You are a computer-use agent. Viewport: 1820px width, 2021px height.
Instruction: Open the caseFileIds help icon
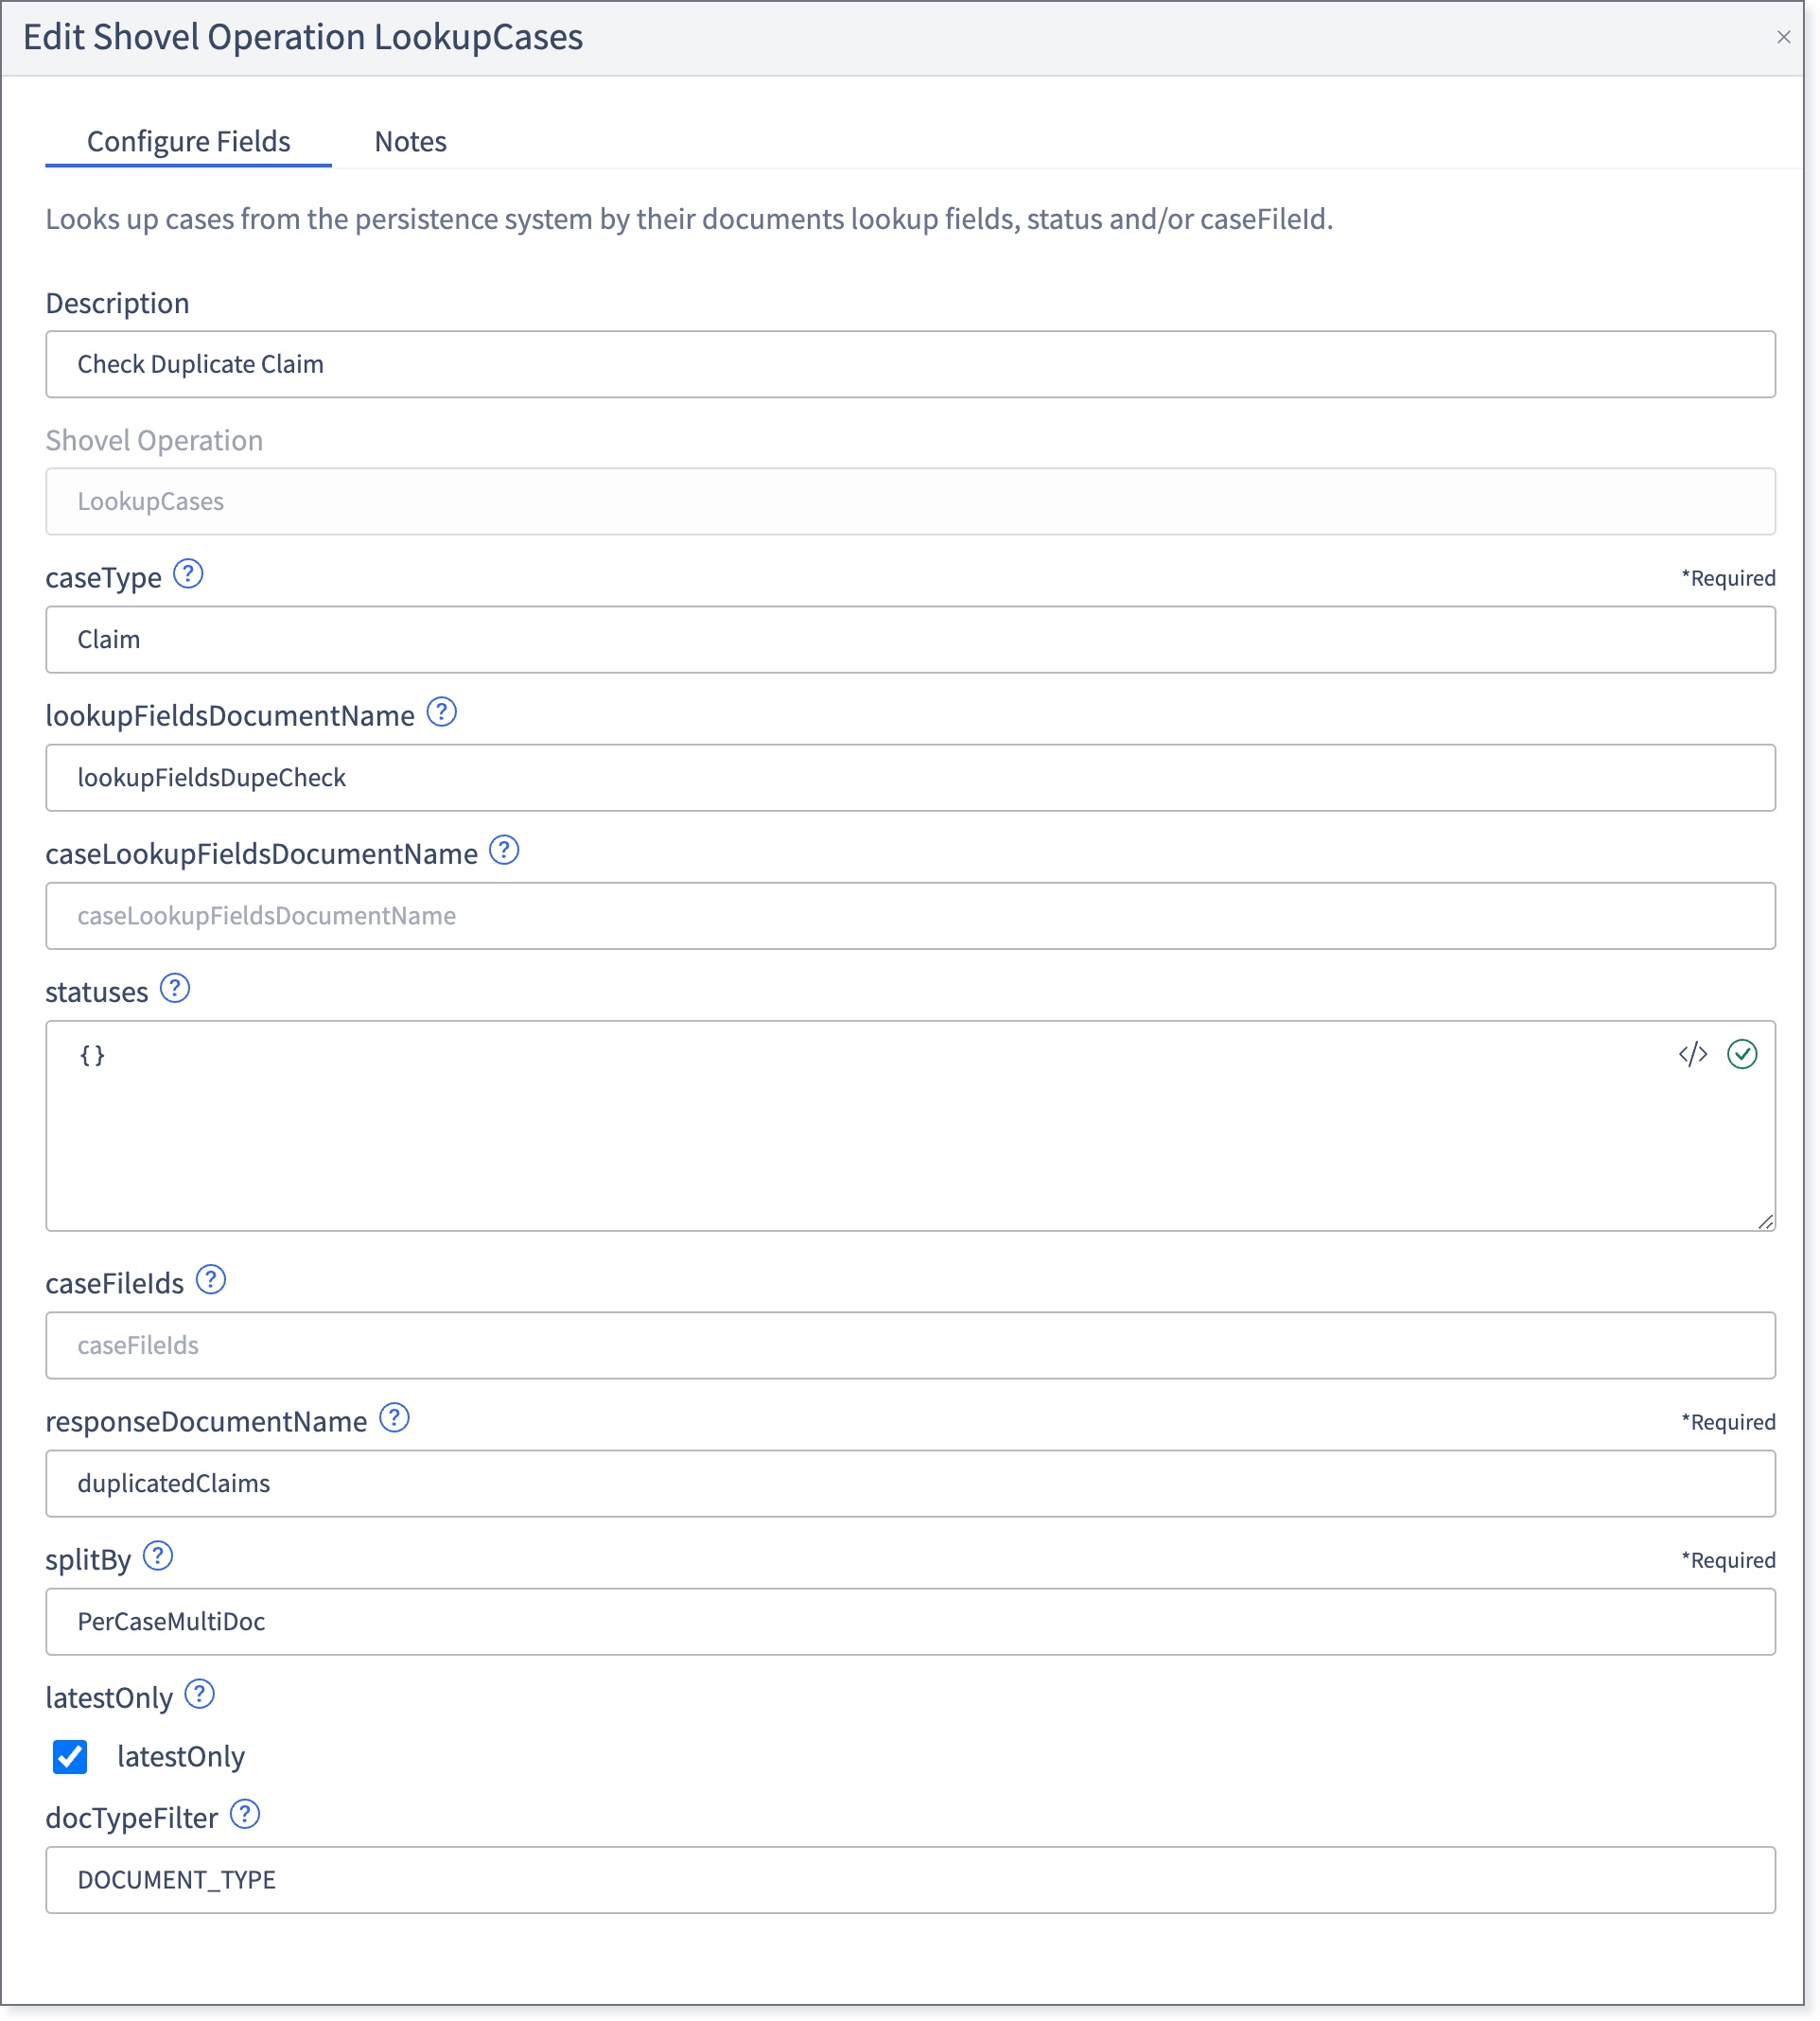coord(211,1279)
